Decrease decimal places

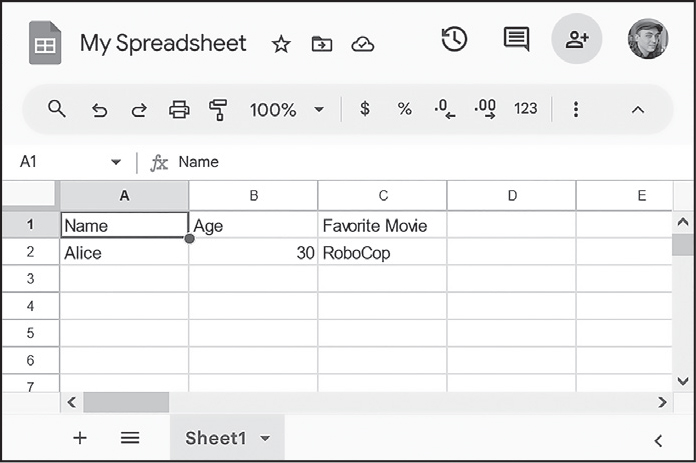click(445, 109)
